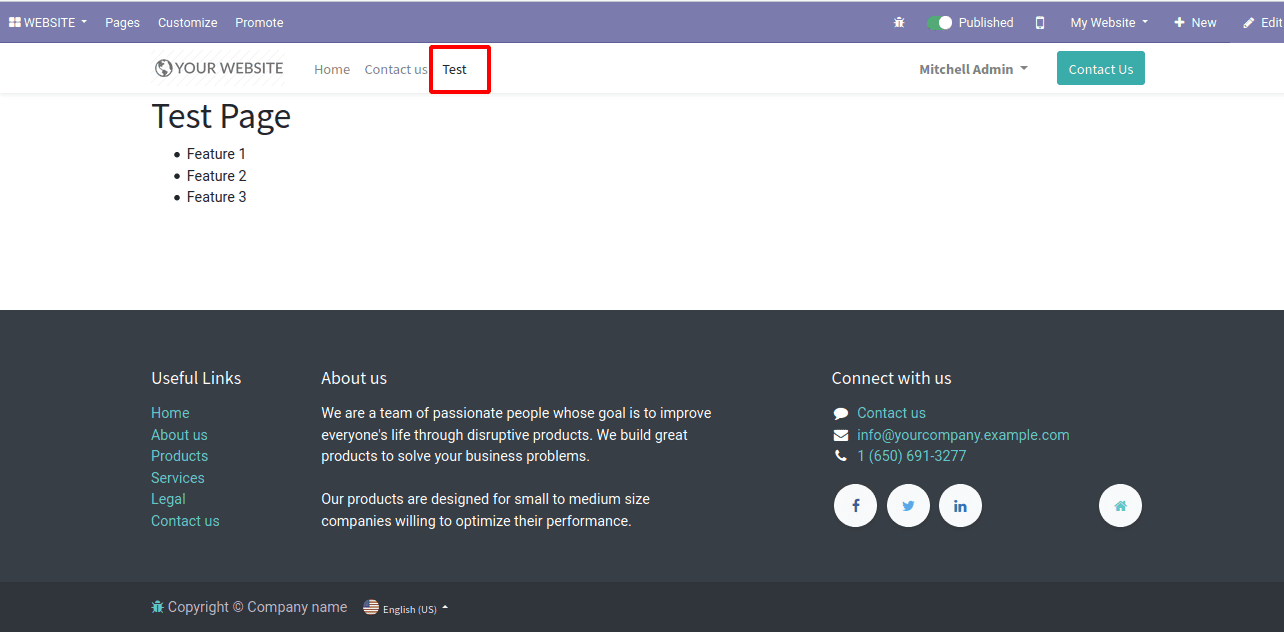Click the bug icon next to Copyright
Image resolution: width=1284 pixels, height=632 pixels.
tap(157, 607)
